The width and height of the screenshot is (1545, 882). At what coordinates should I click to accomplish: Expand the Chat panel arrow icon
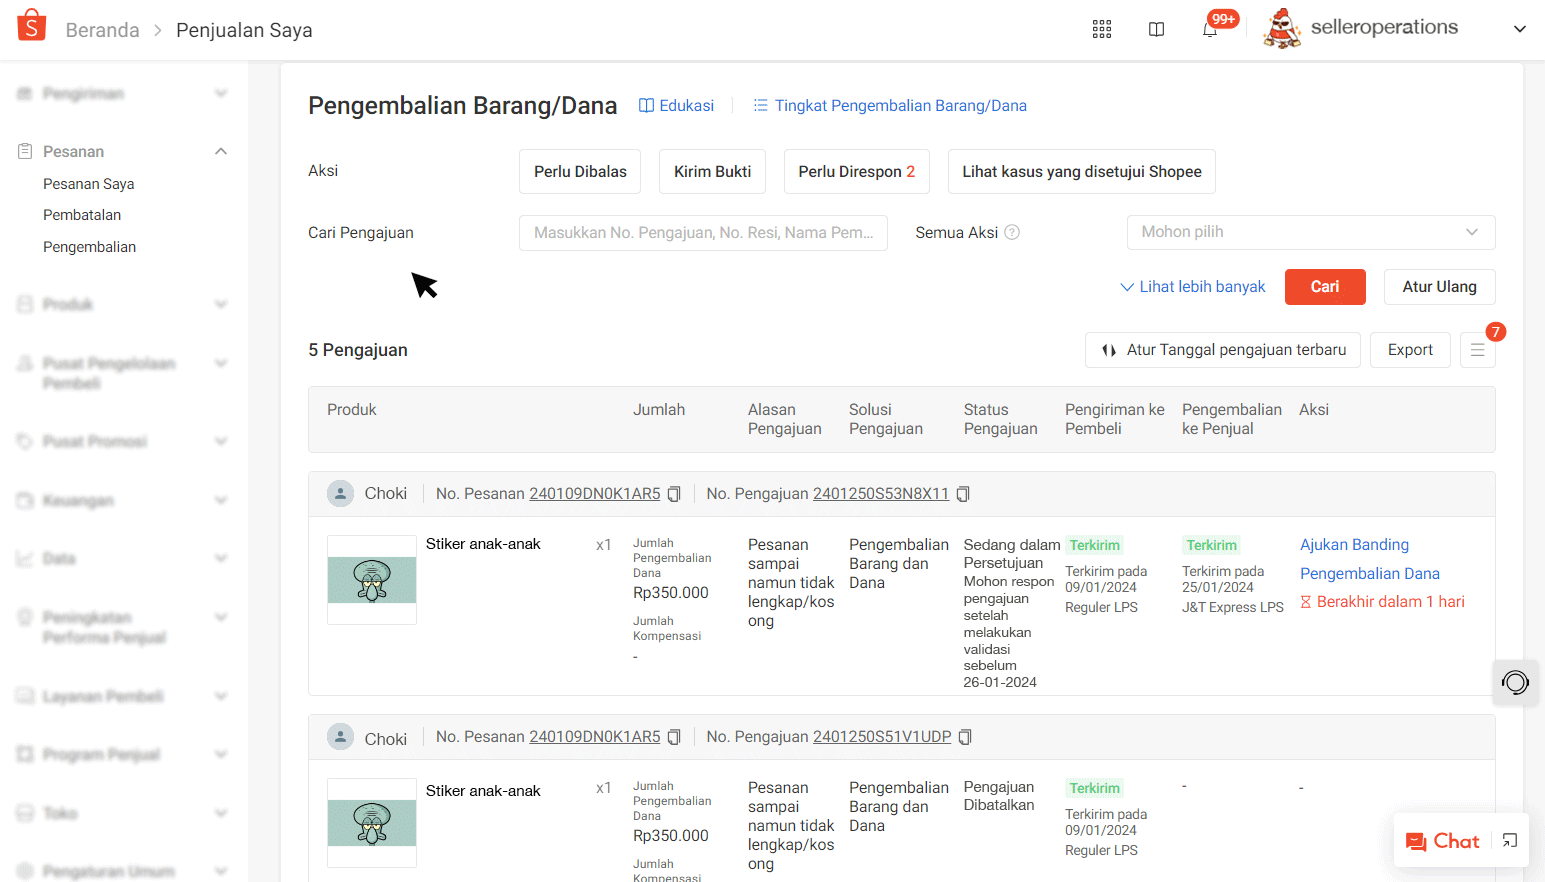pos(1510,841)
